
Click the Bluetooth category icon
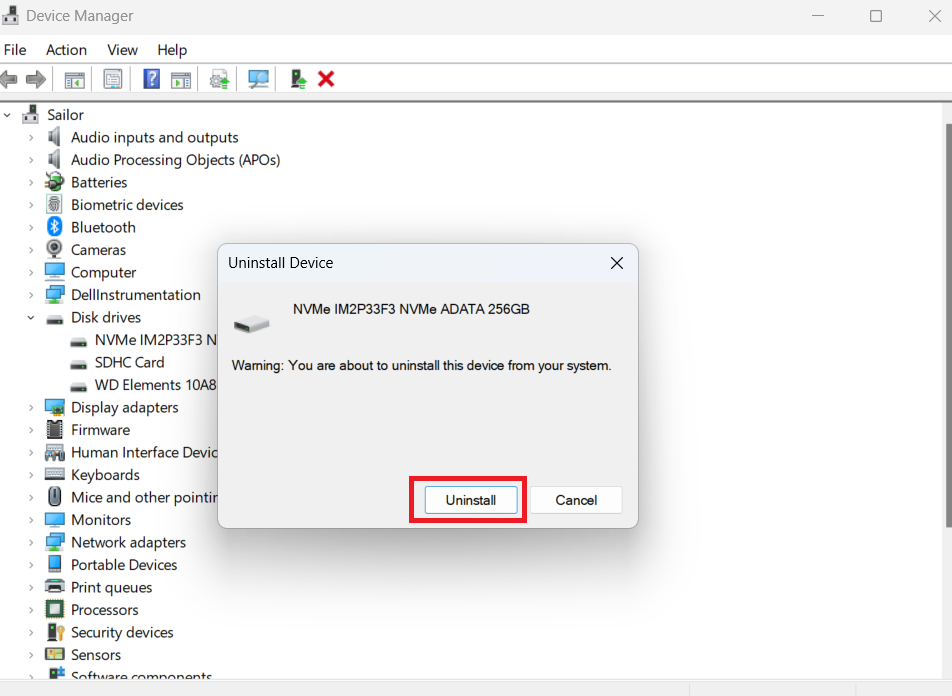pos(55,227)
